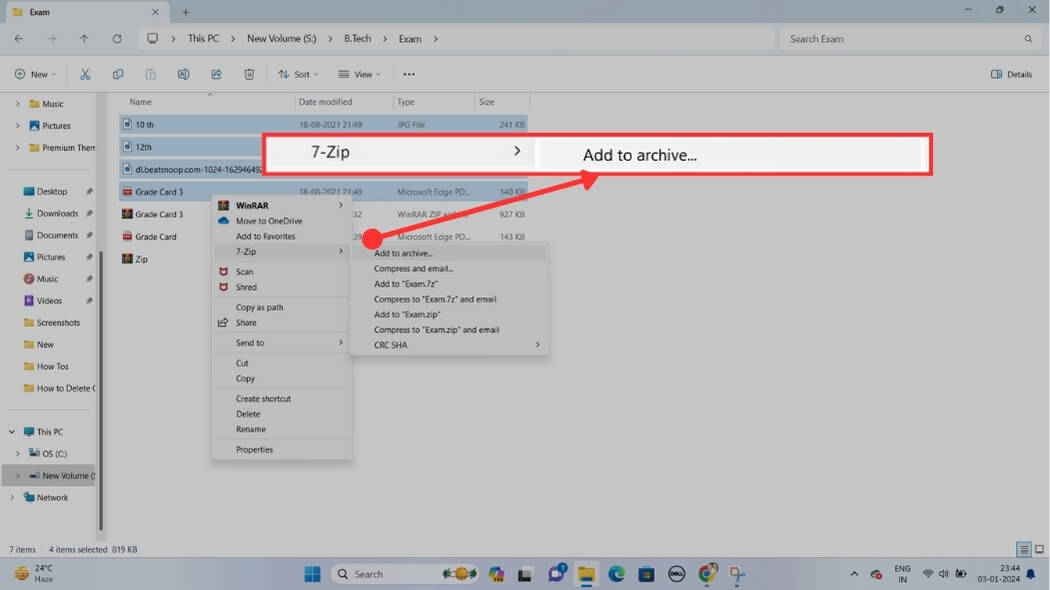Click the Paste toolbar icon
Image resolution: width=1050 pixels, height=590 pixels.
point(151,74)
